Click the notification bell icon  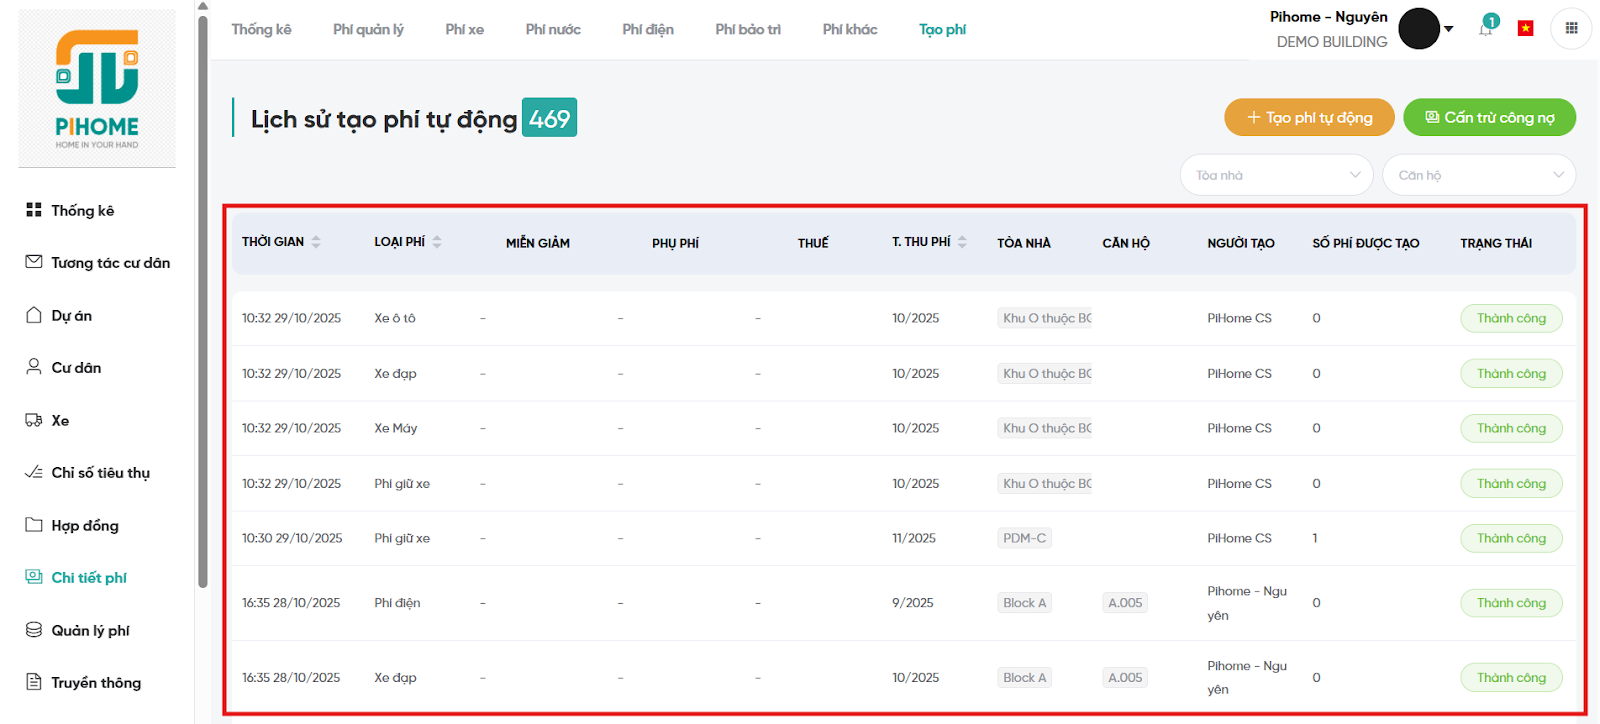click(x=1486, y=28)
